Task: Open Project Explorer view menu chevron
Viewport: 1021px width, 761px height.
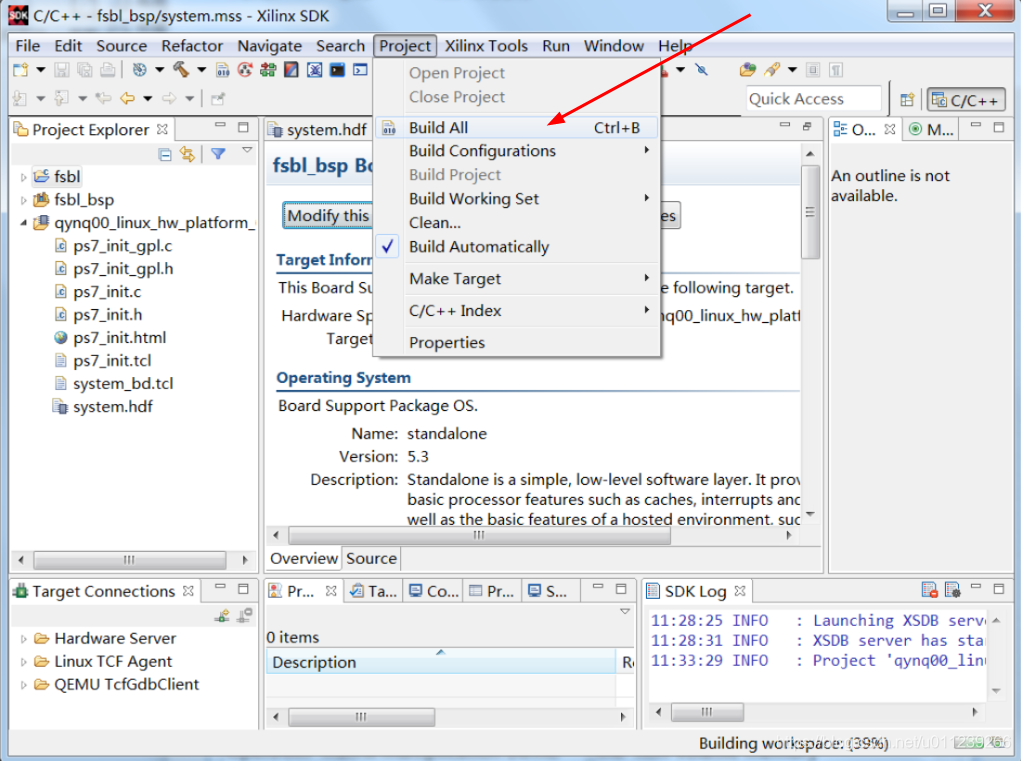Action: [x=247, y=150]
